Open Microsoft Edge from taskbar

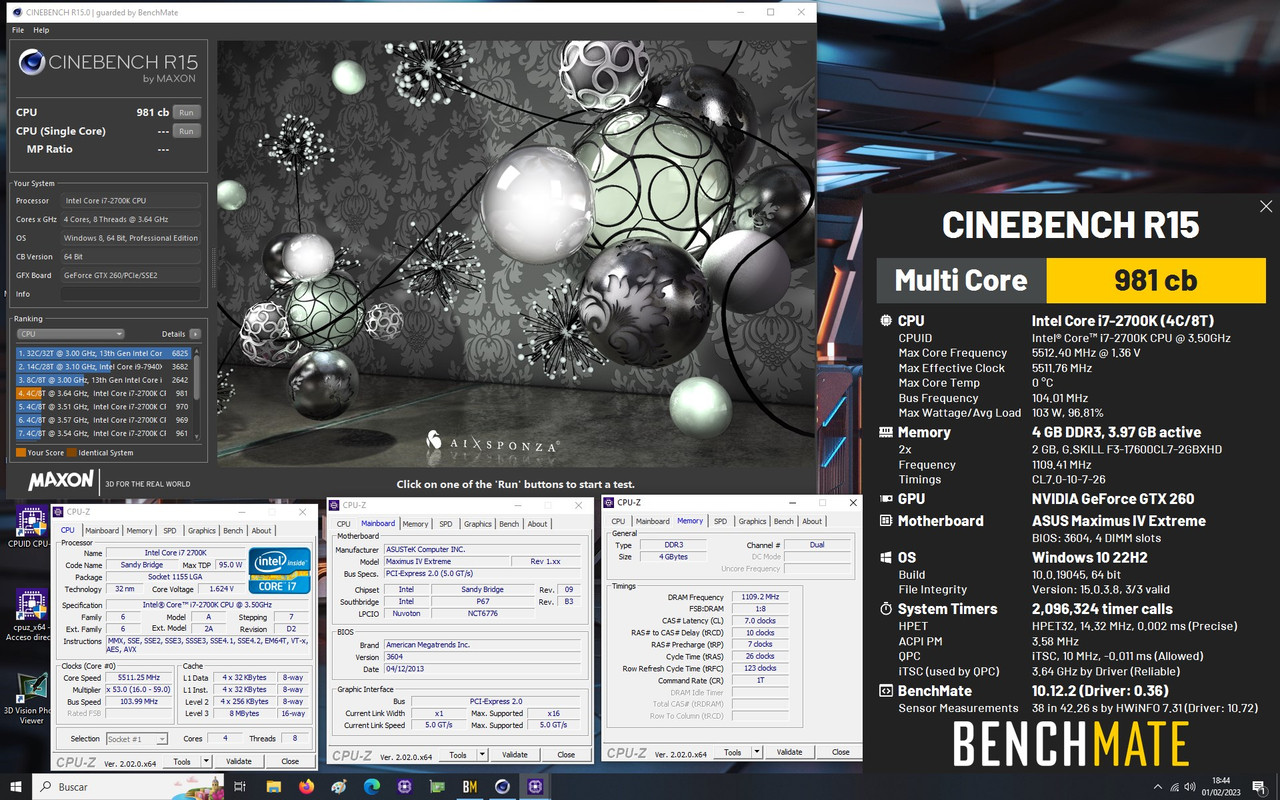pos(372,786)
